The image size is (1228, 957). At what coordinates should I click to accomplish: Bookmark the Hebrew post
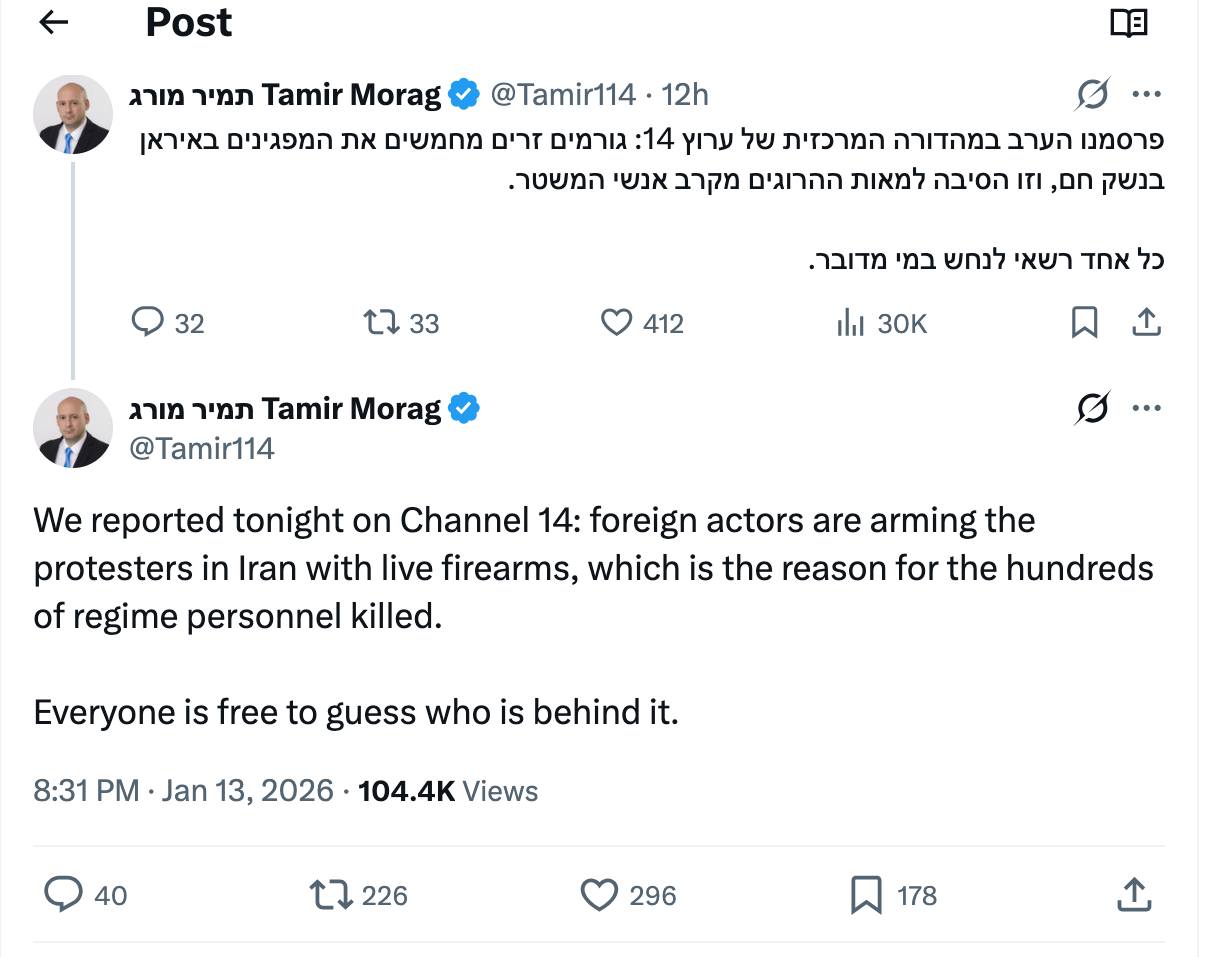(1085, 322)
